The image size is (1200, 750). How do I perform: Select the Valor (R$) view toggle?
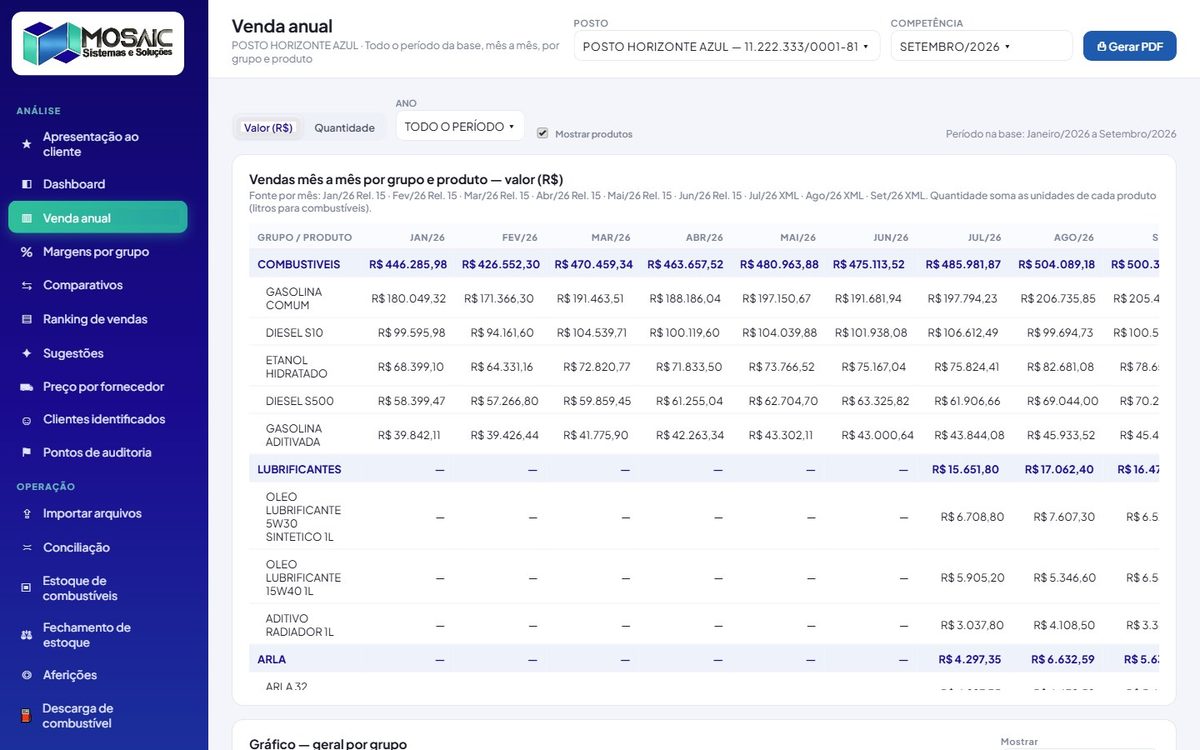268,128
